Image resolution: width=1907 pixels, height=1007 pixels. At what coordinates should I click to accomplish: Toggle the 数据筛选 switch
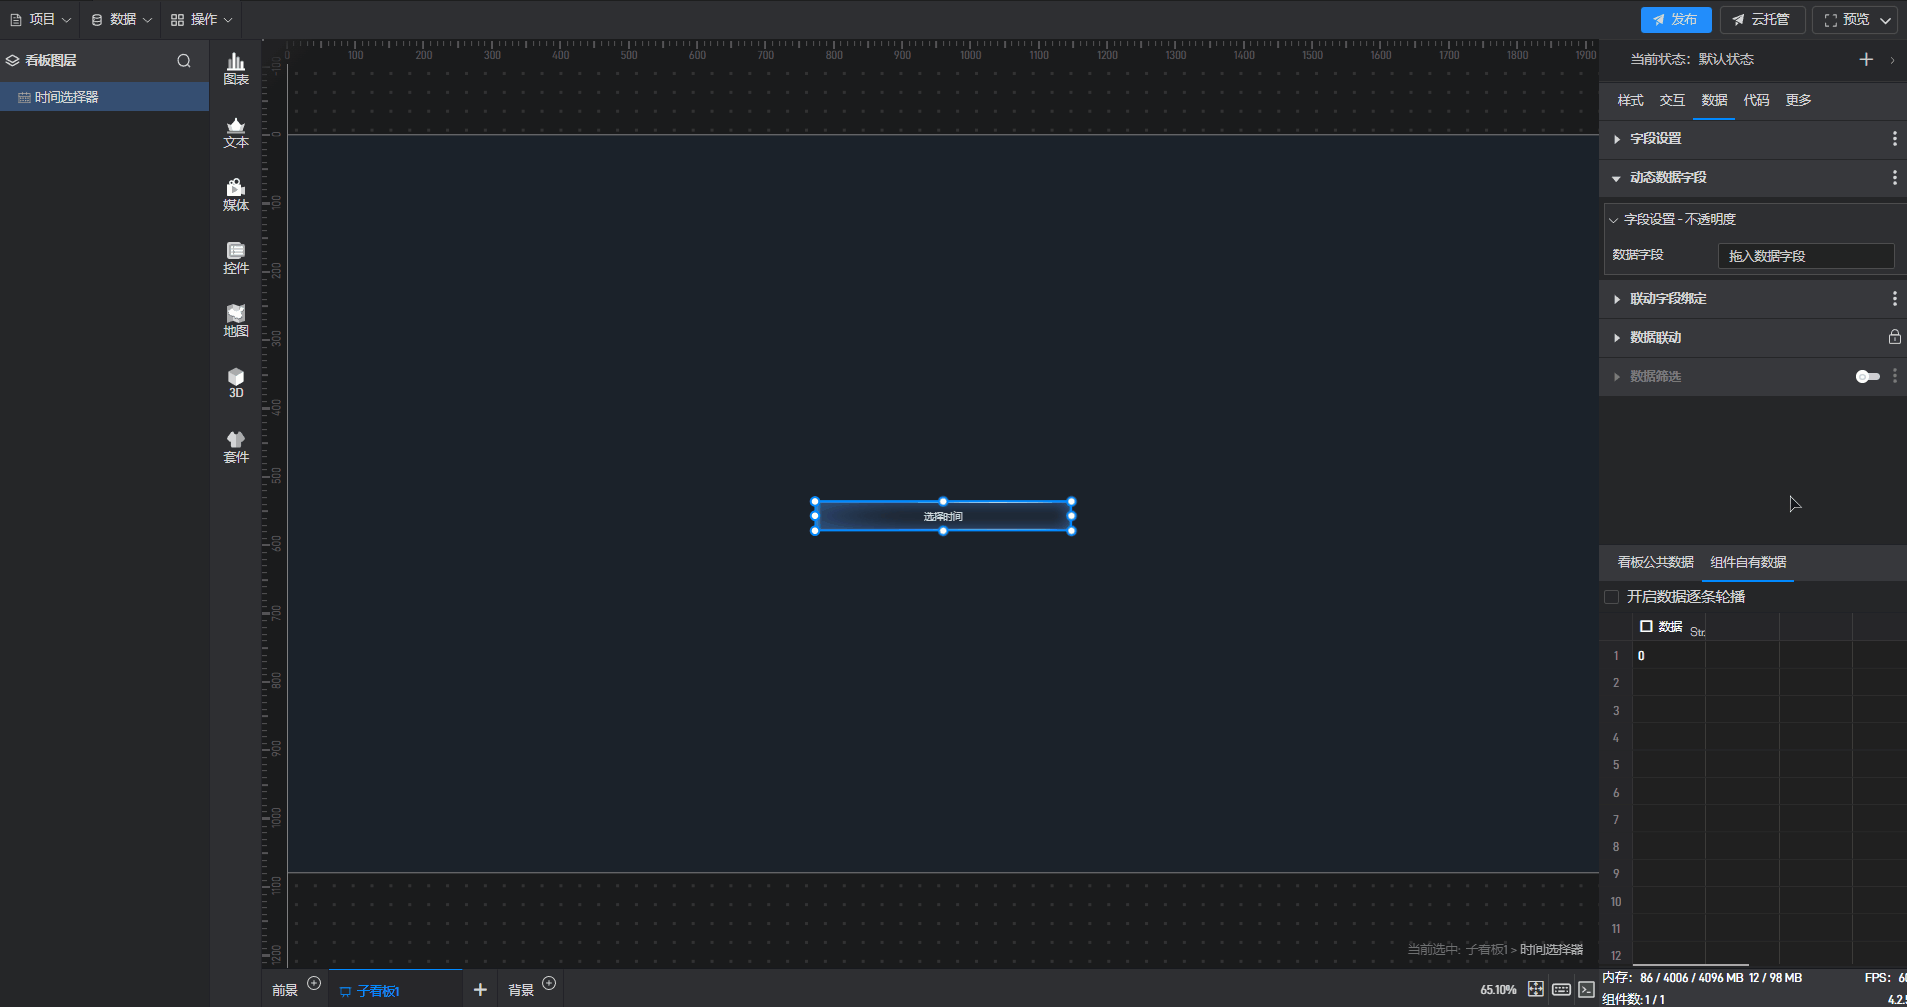point(1867,377)
